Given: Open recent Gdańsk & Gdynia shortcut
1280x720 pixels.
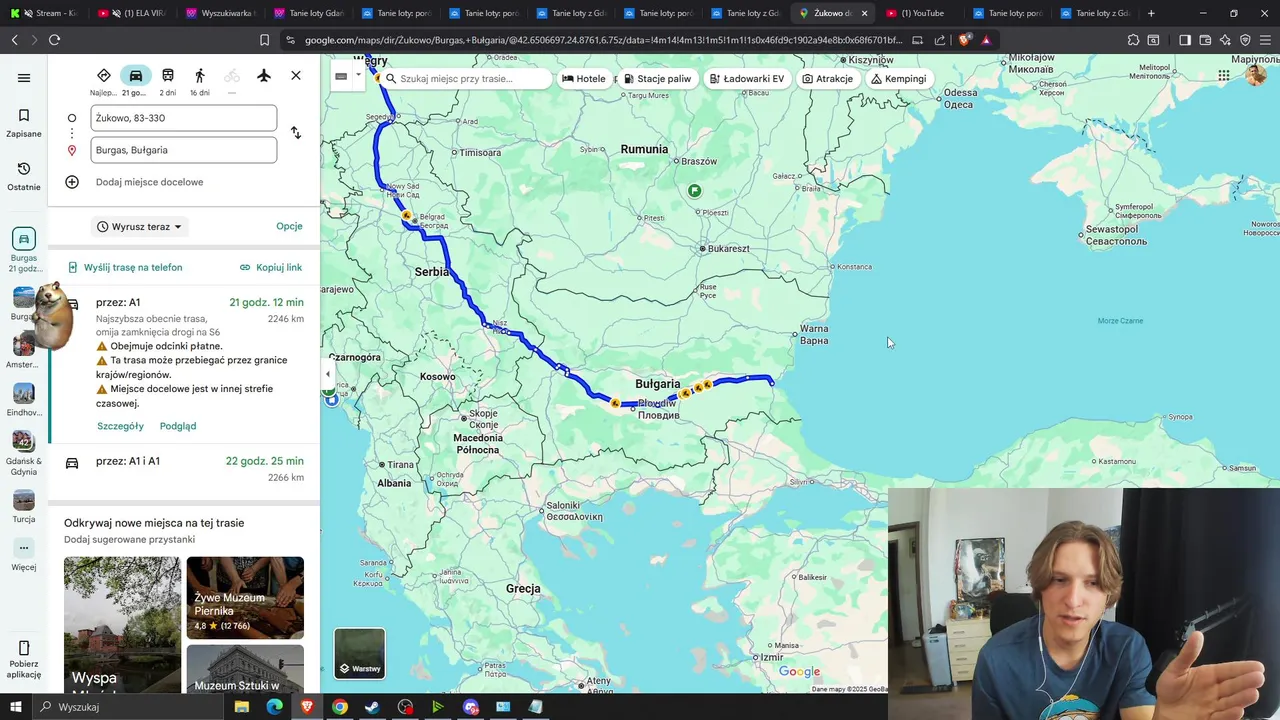Looking at the screenshot, I should [24, 453].
